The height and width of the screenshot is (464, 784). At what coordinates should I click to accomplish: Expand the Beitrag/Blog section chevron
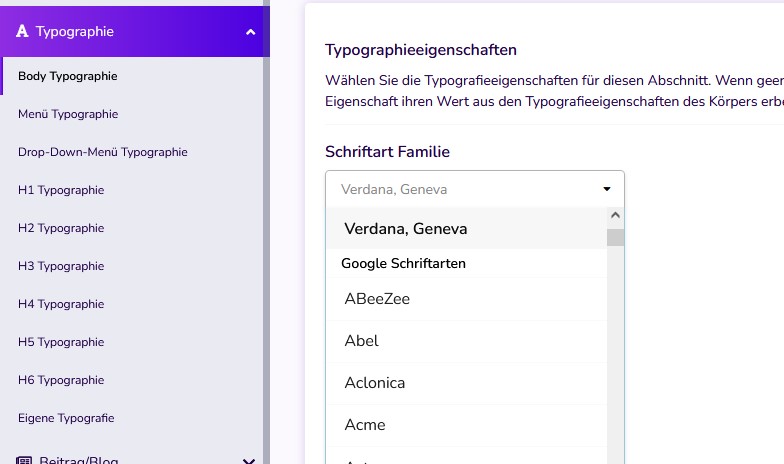tap(249, 460)
